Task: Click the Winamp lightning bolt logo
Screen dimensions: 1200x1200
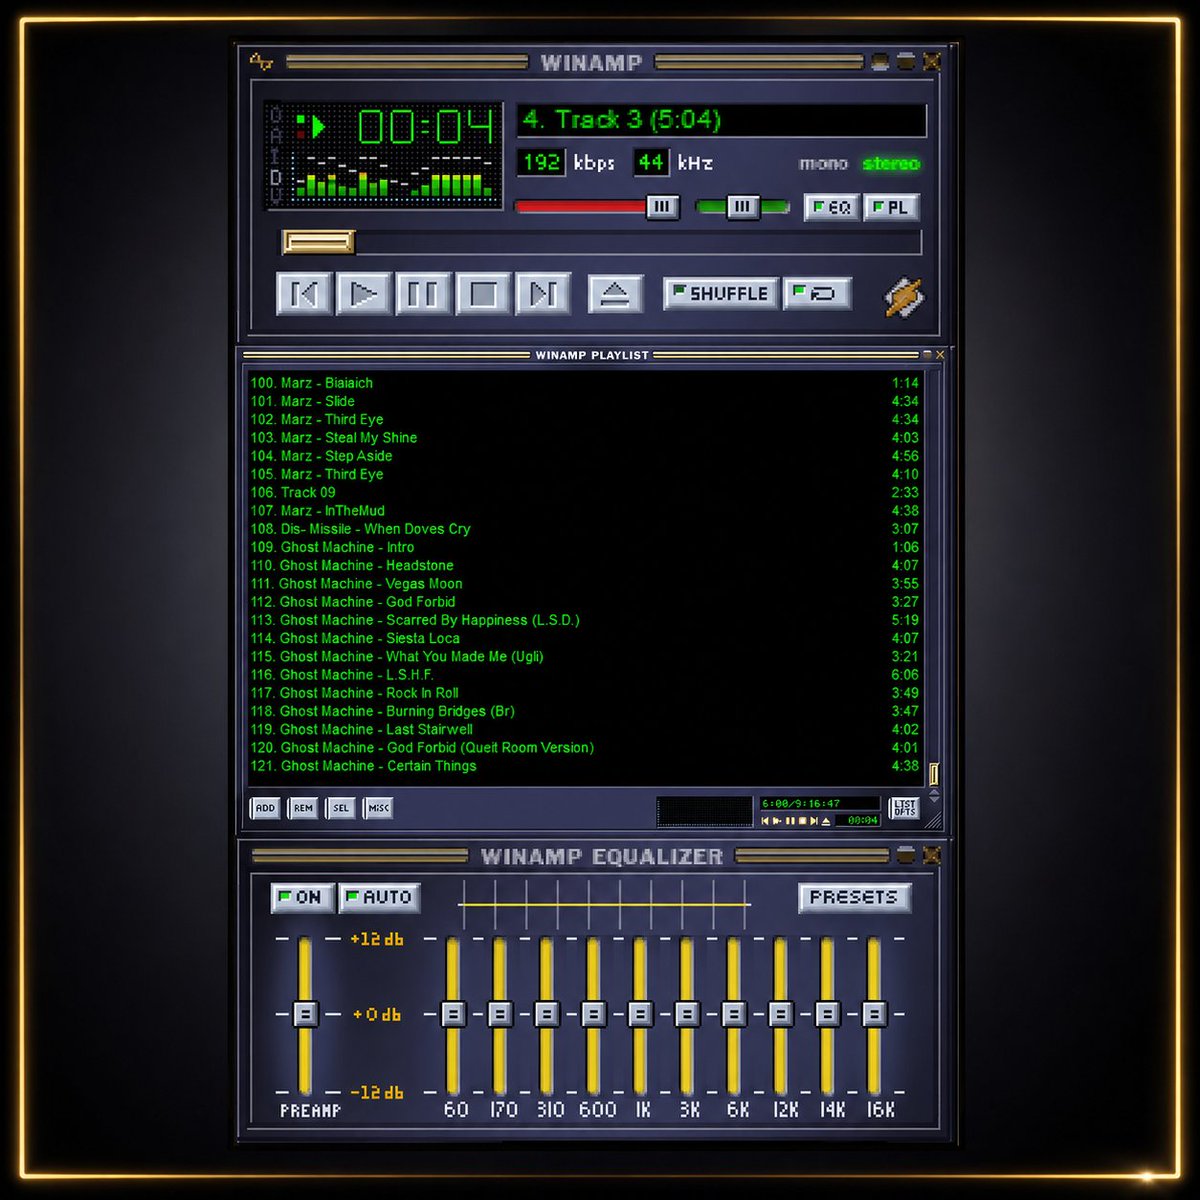Action: click(904, 296)
